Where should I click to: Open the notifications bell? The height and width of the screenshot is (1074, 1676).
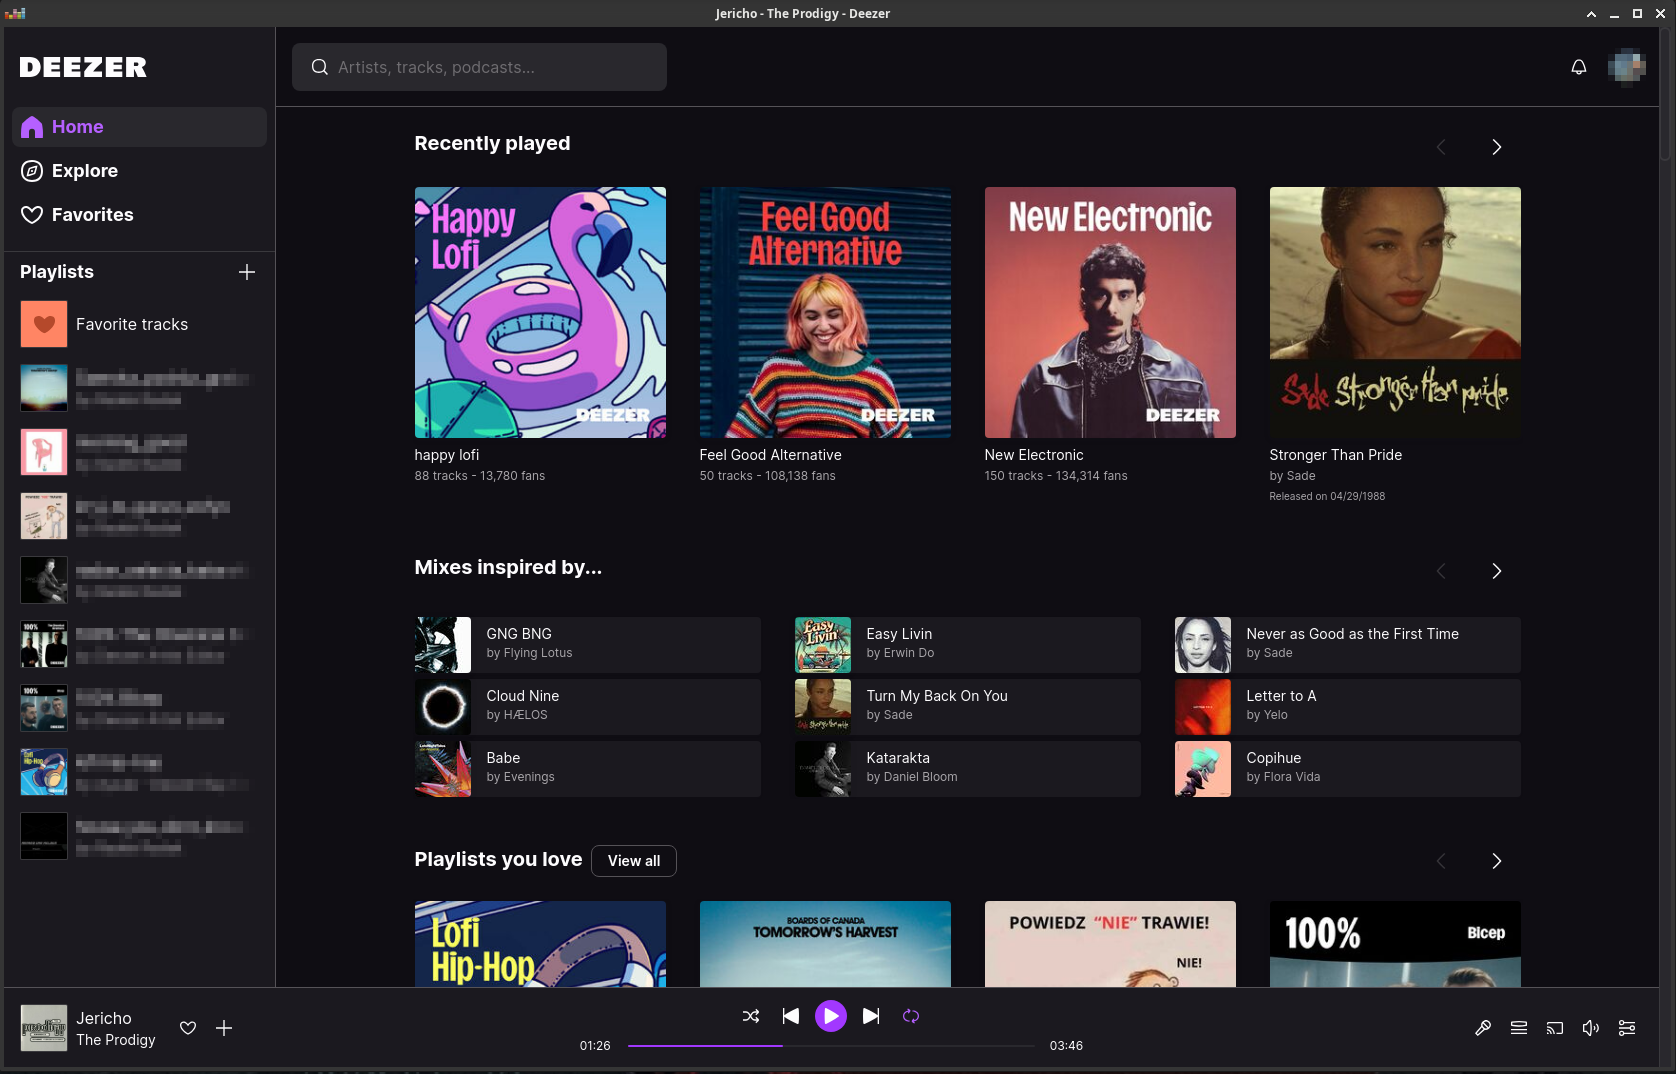pos(1578,66)
